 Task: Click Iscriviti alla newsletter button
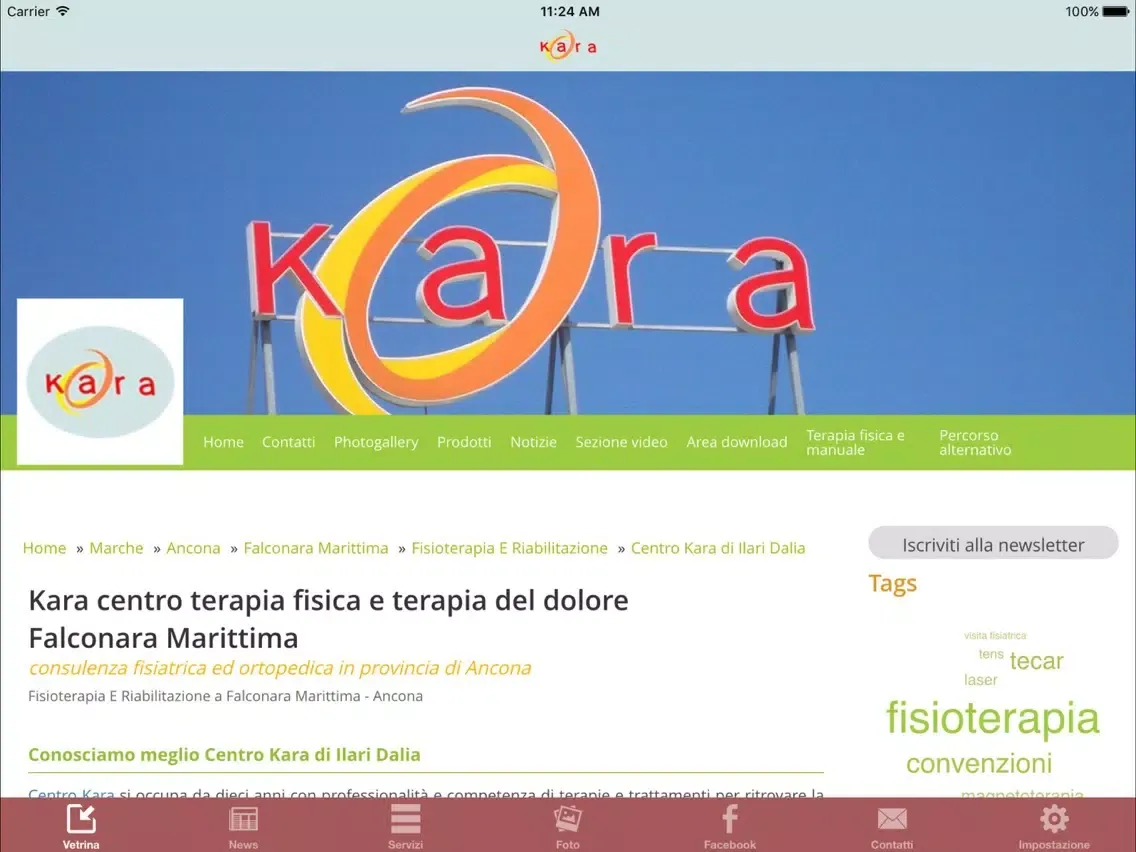click(x=993, y=543)
